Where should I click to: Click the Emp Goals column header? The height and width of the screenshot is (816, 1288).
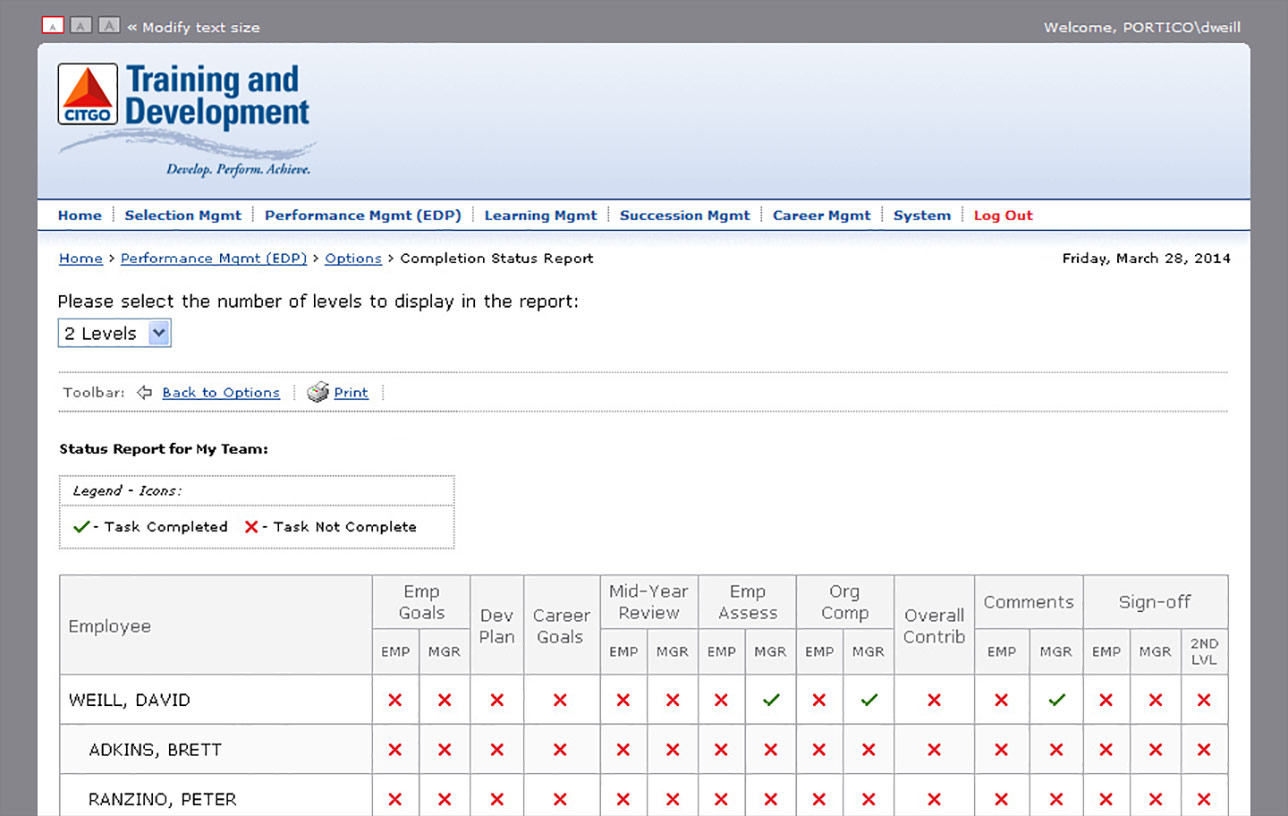[x=421, y=602]
